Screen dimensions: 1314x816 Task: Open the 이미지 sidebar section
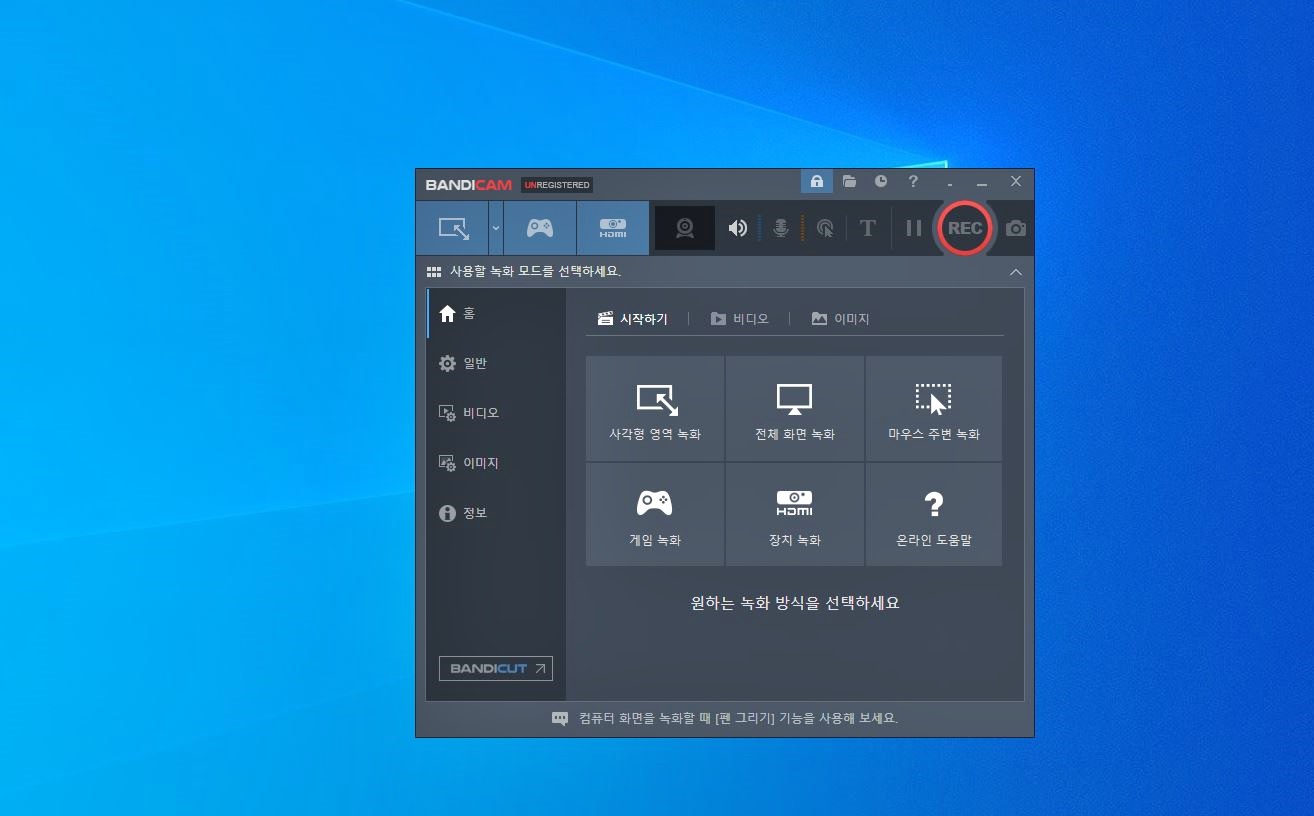496,463
